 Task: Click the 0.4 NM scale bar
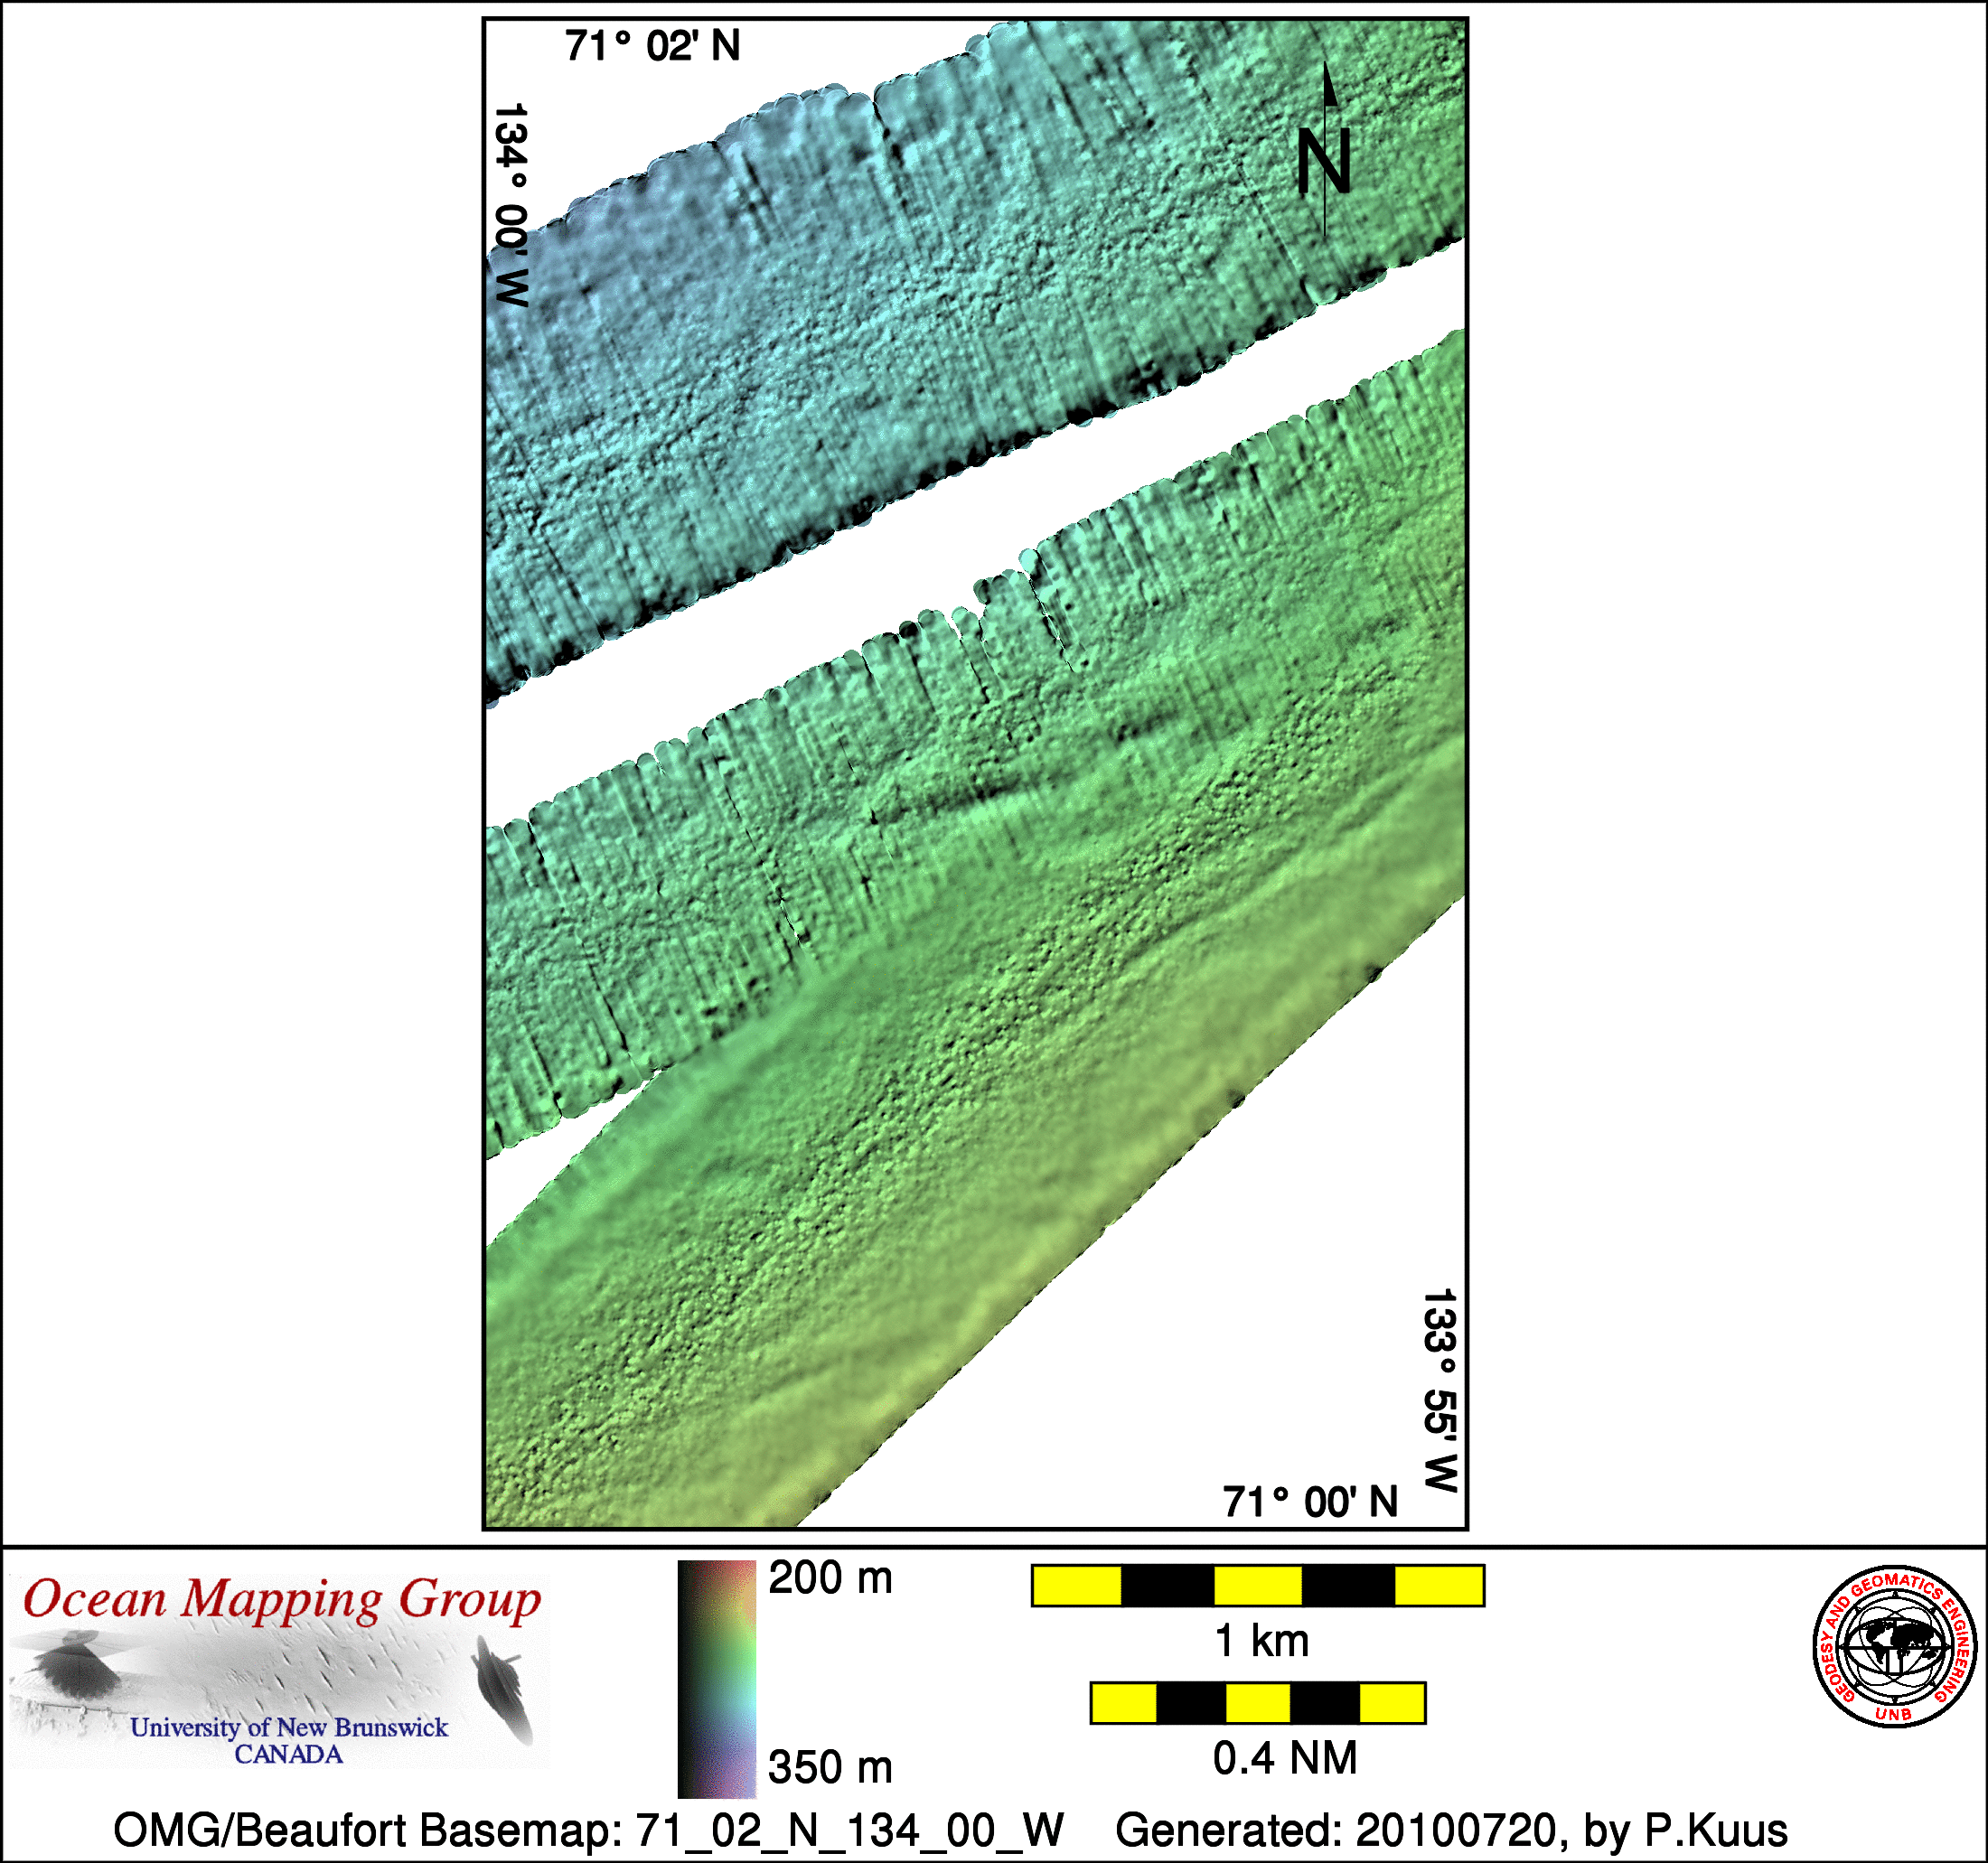pos(1257,1703)
